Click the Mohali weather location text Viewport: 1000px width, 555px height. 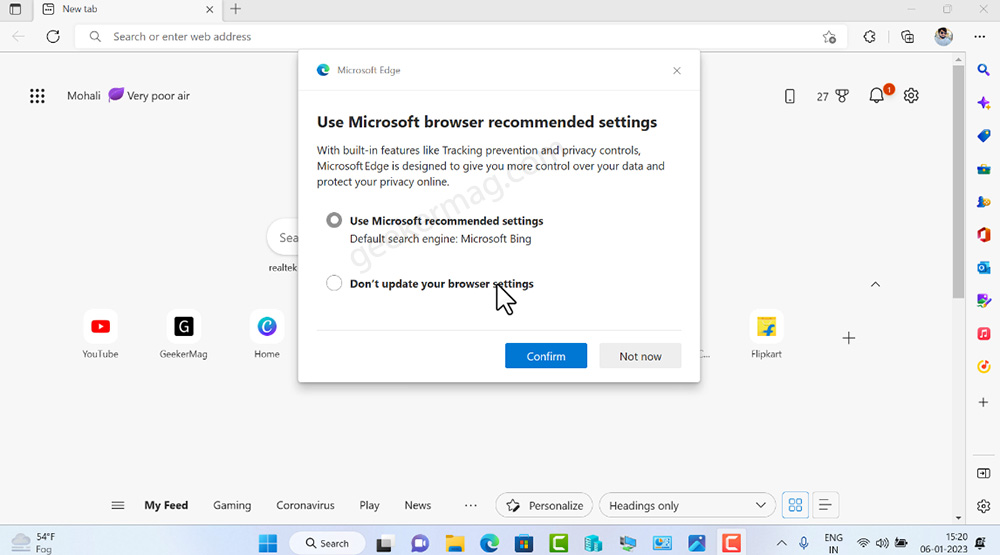pos(84,96)
